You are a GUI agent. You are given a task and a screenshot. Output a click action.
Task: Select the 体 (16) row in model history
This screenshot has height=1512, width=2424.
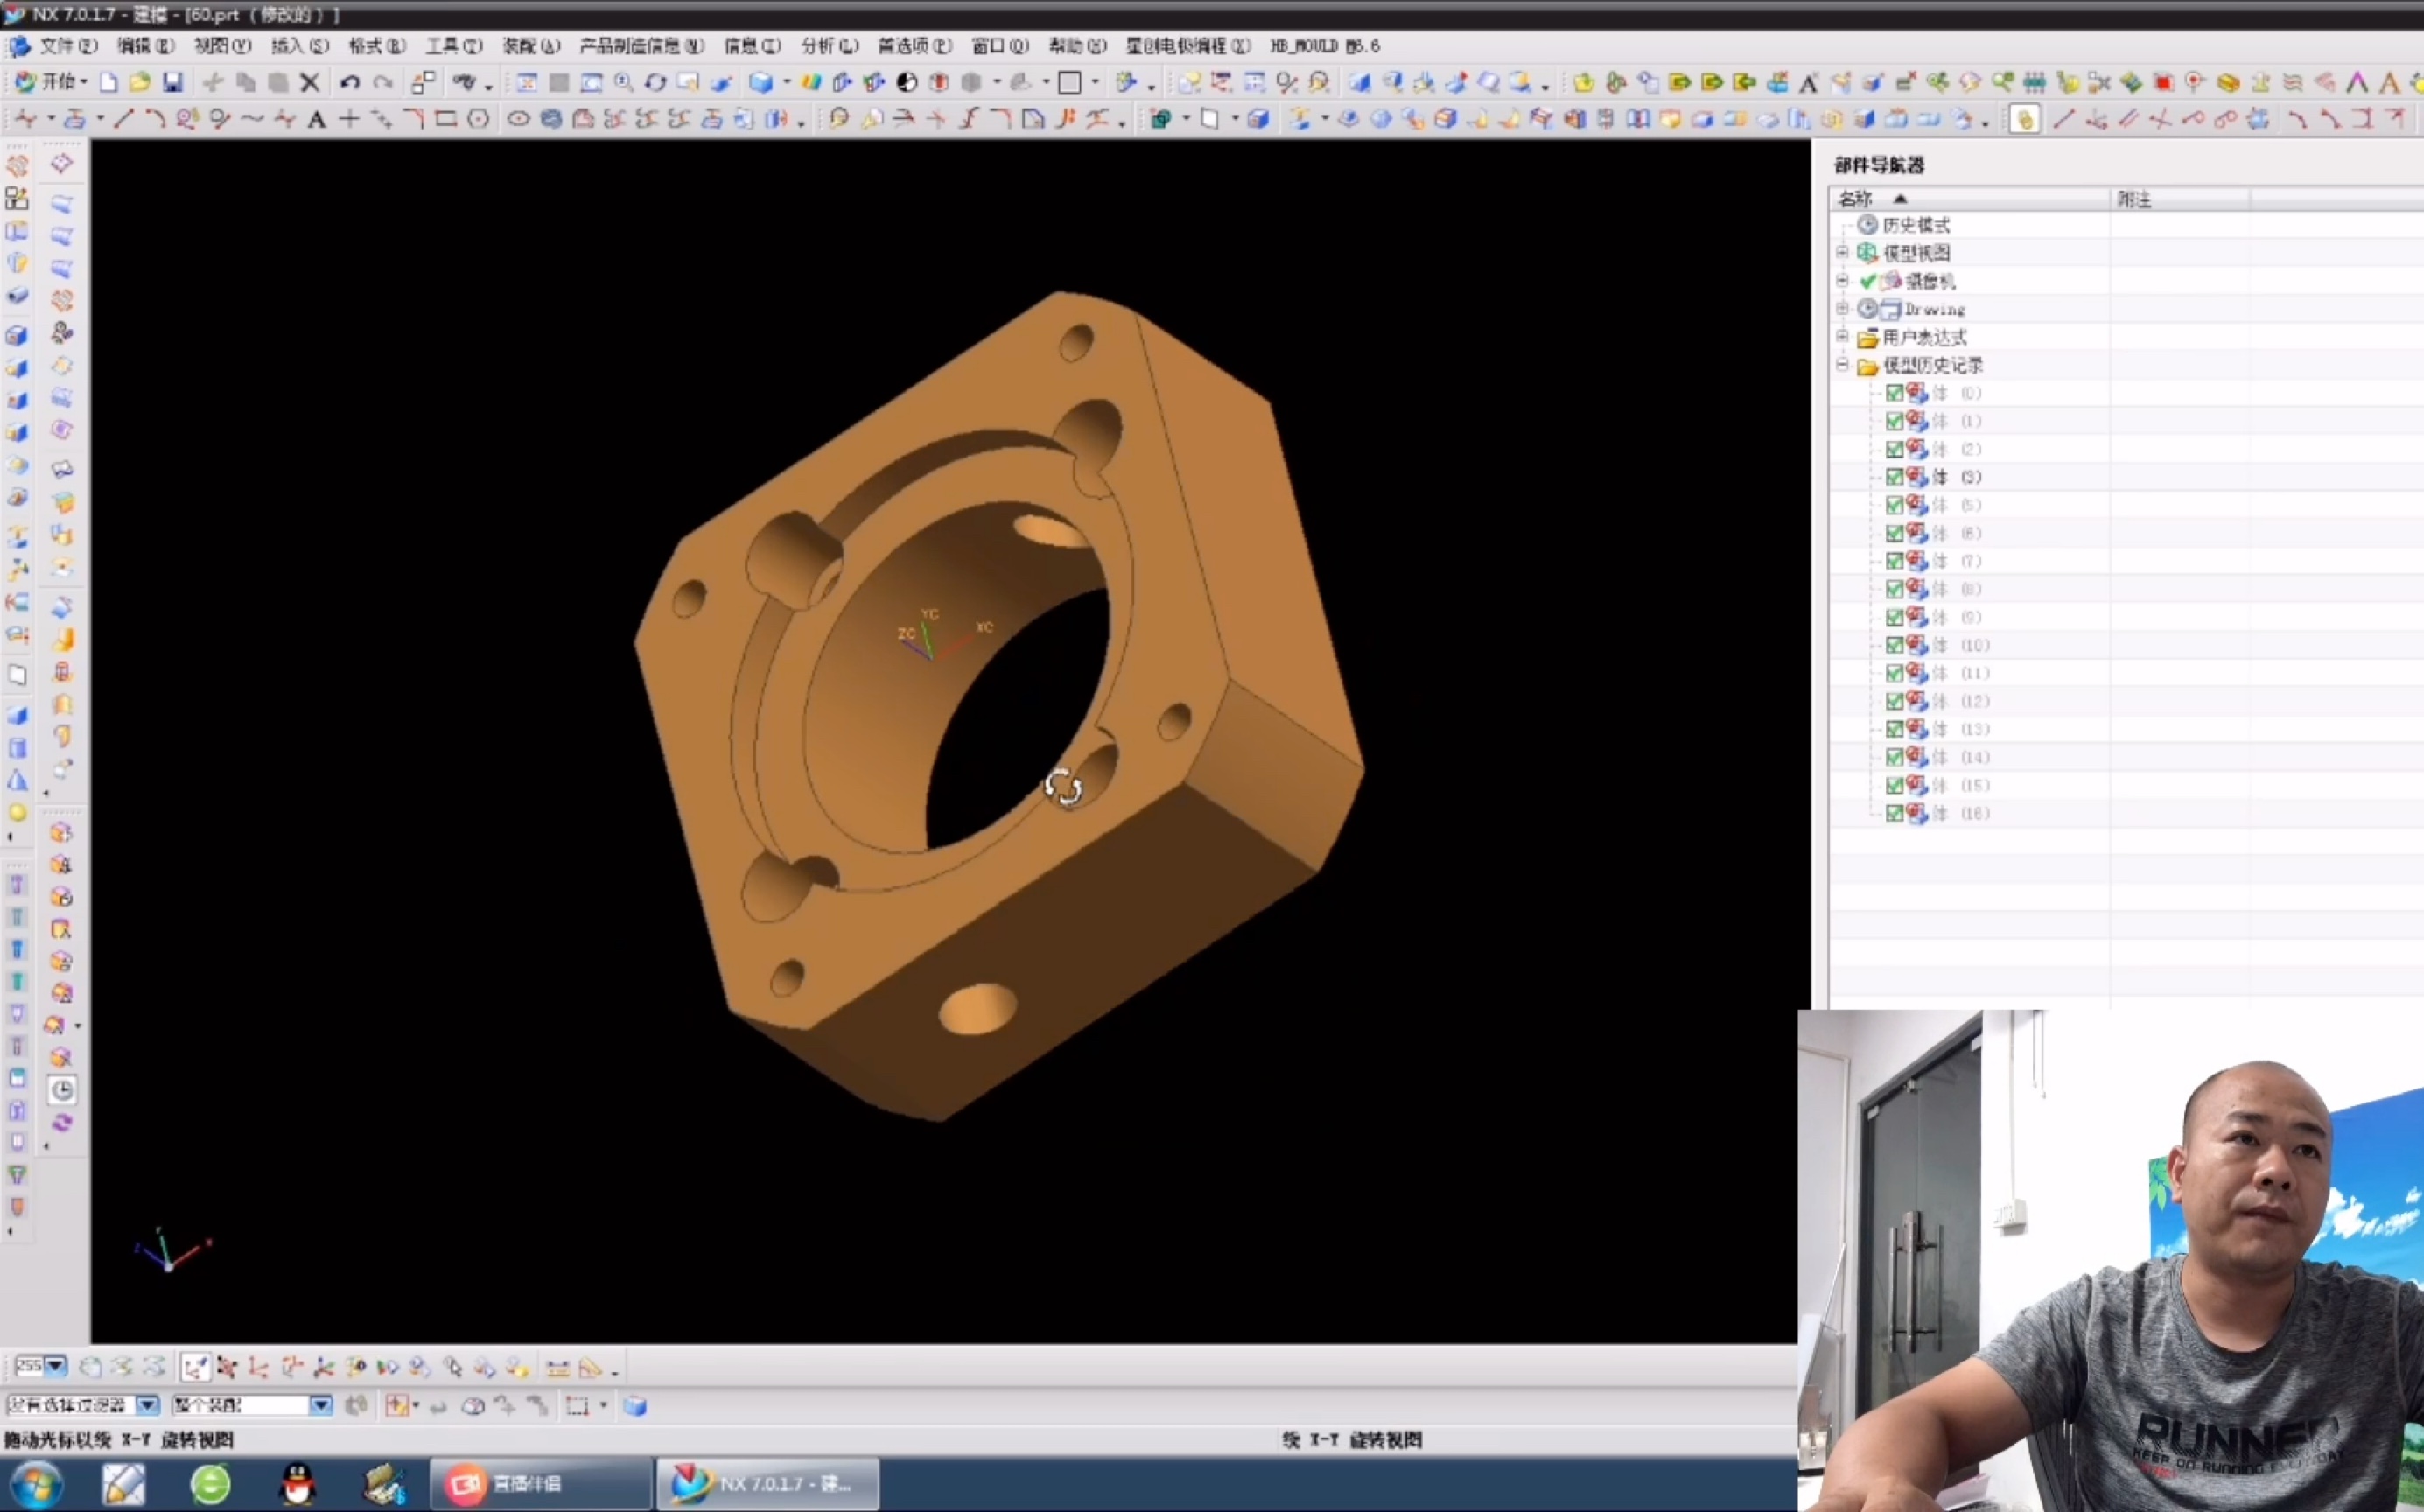[x=1960, y=813]
